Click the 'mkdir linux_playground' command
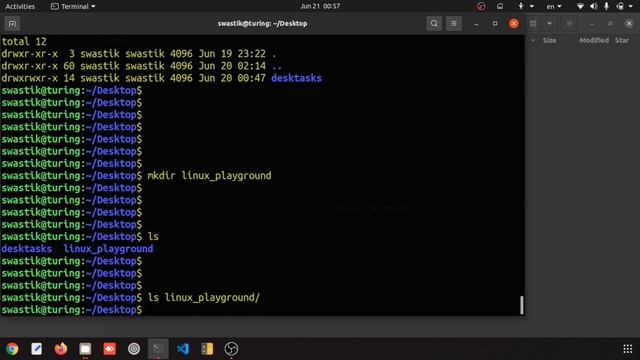This screenshot has height=360, width=640. [209, 176]
